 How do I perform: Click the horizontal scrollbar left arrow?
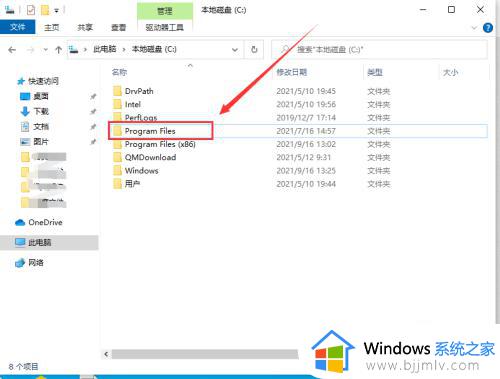(106, 354)
